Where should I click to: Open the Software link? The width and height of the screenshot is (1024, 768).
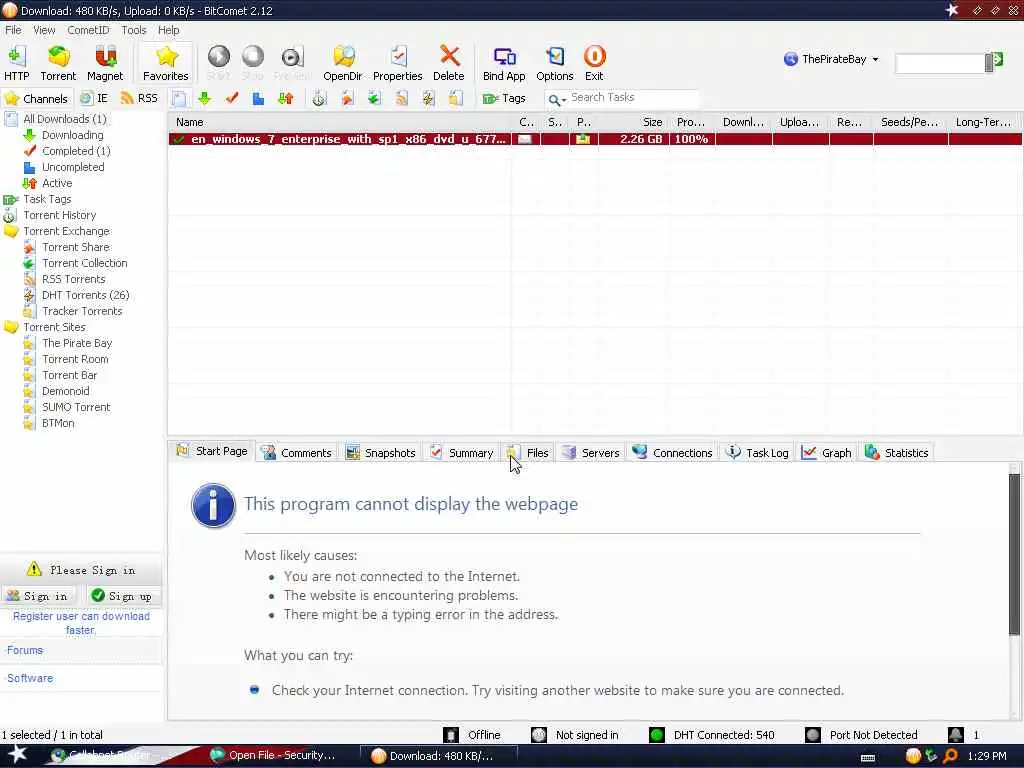click(x=30, y=678)
